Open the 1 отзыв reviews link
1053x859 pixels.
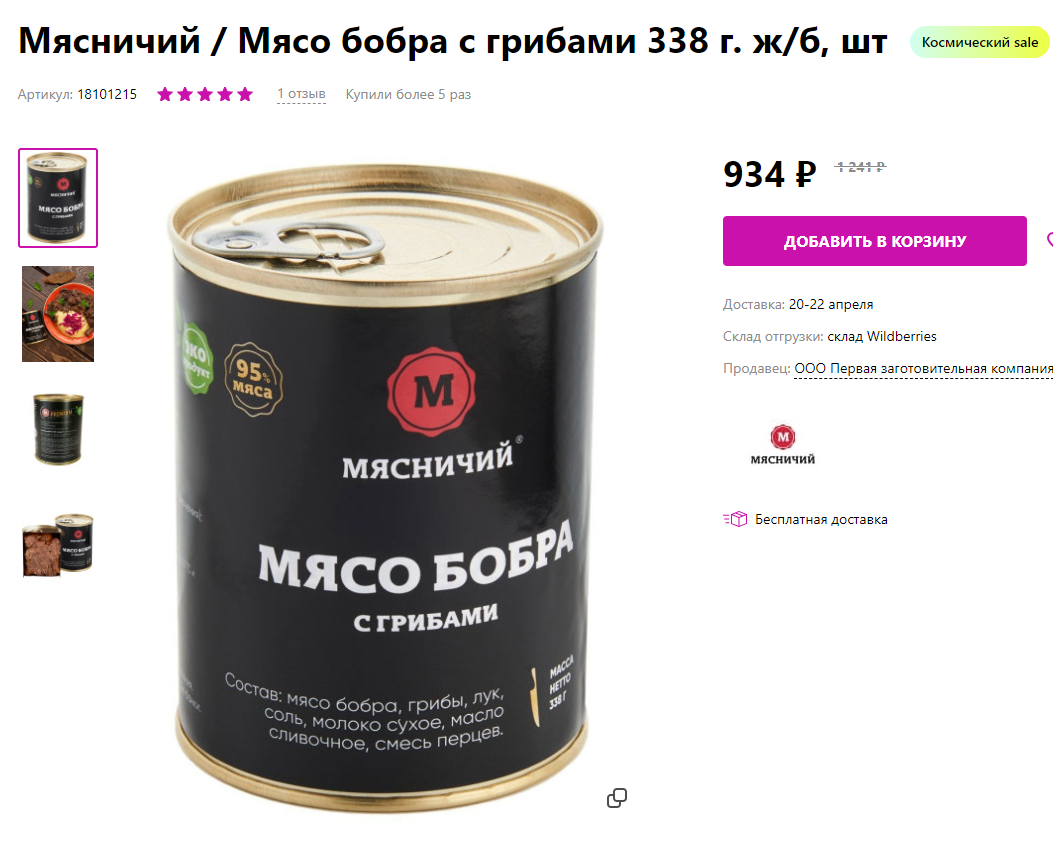[x=302, y=94]
